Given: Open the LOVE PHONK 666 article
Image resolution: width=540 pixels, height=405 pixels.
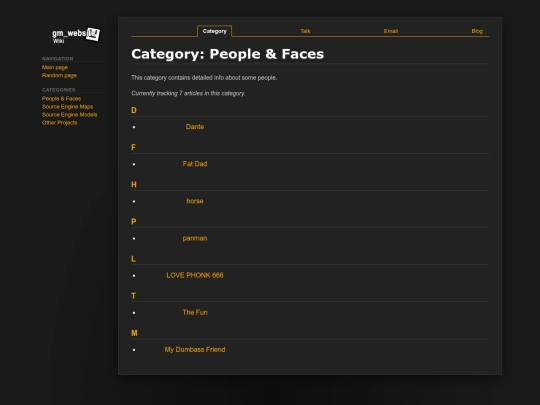Looking at the screenshot, I should click(195, 275).
